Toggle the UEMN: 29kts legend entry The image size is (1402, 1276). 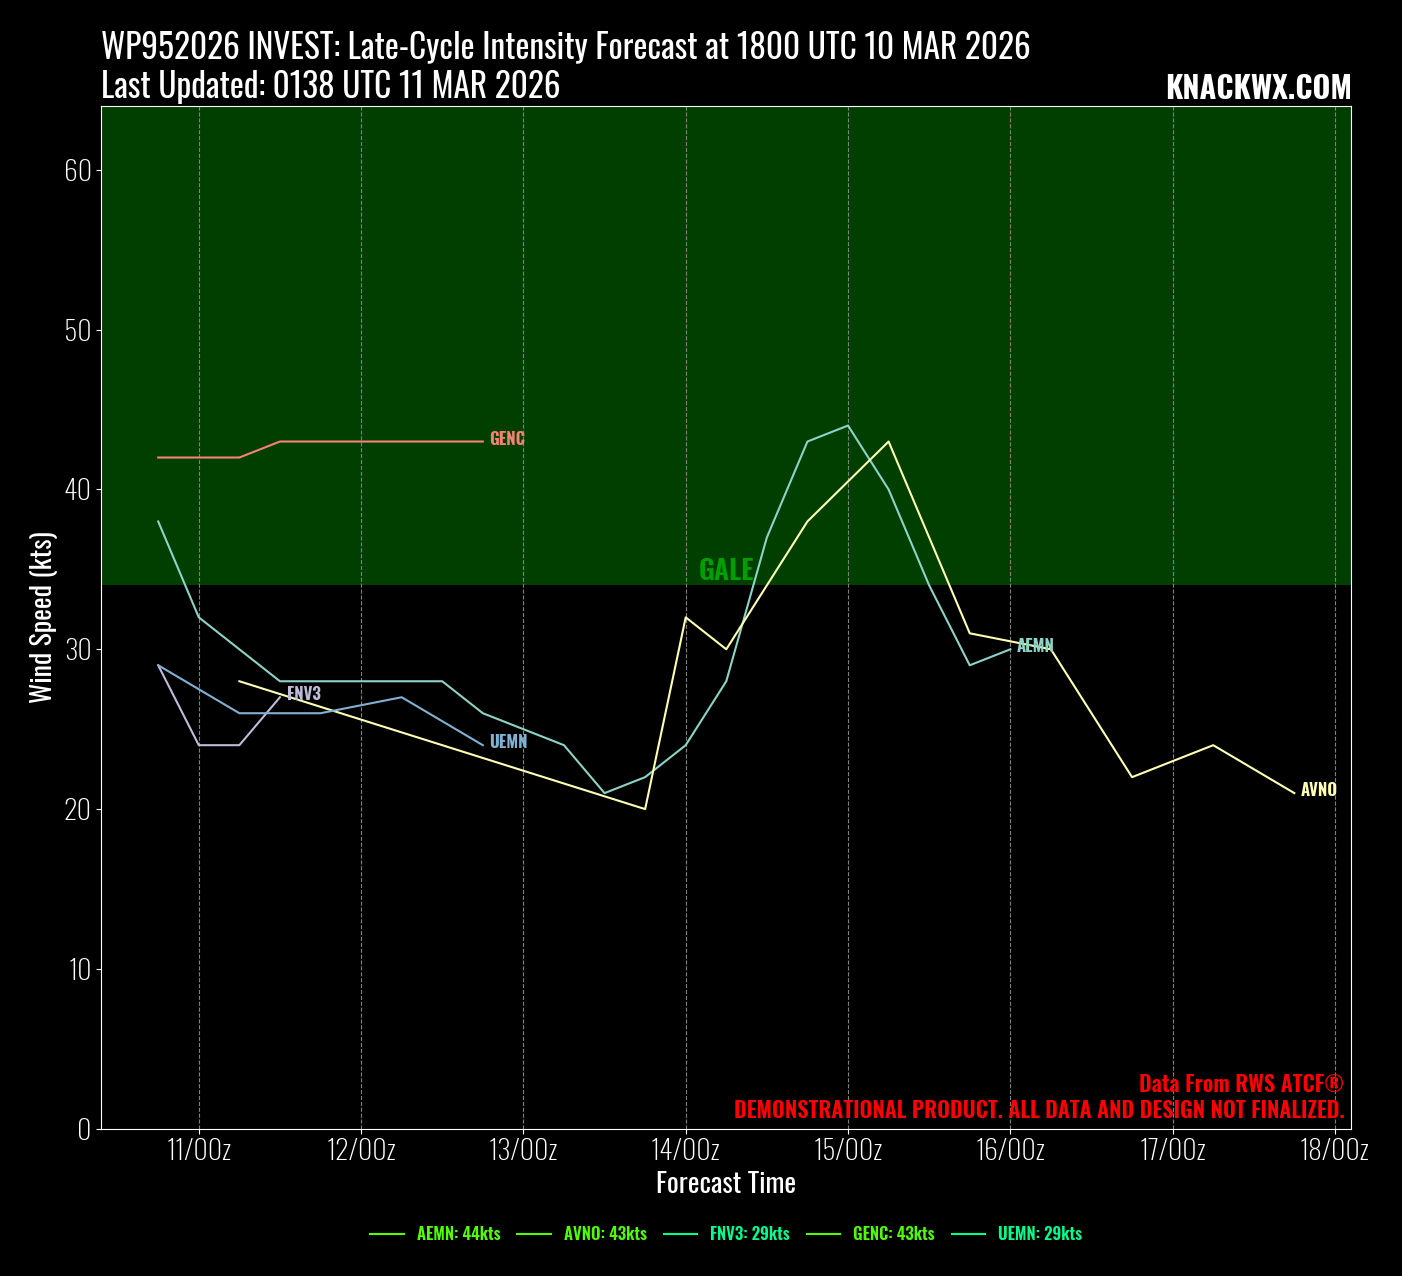(1039, 1233)
